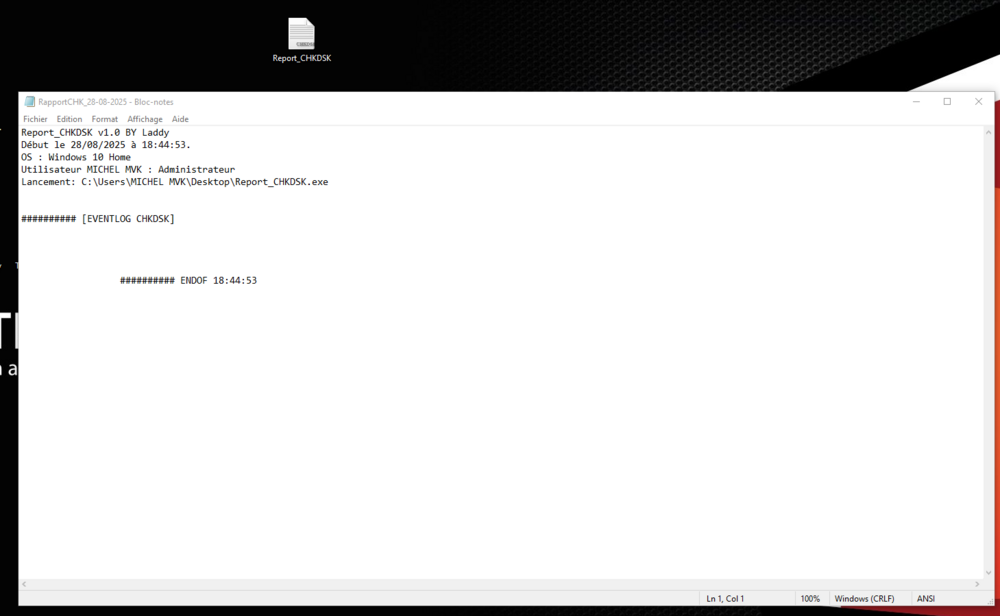Click the ANSI encoding status bar field
The image size is (1000, 616).
point(926,598)
